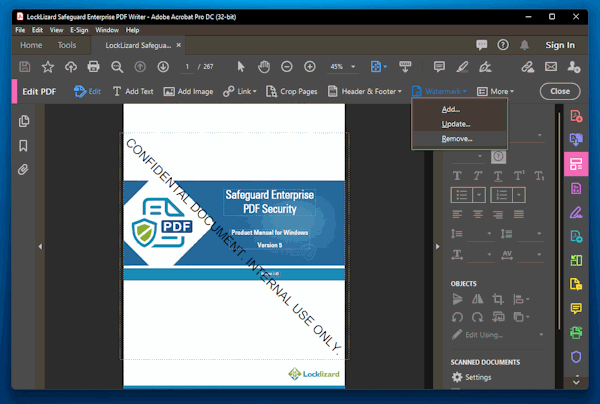Toggle subscript text format button
The height and width of the screenshot is (404, 600).
click(x=539, y=176)
